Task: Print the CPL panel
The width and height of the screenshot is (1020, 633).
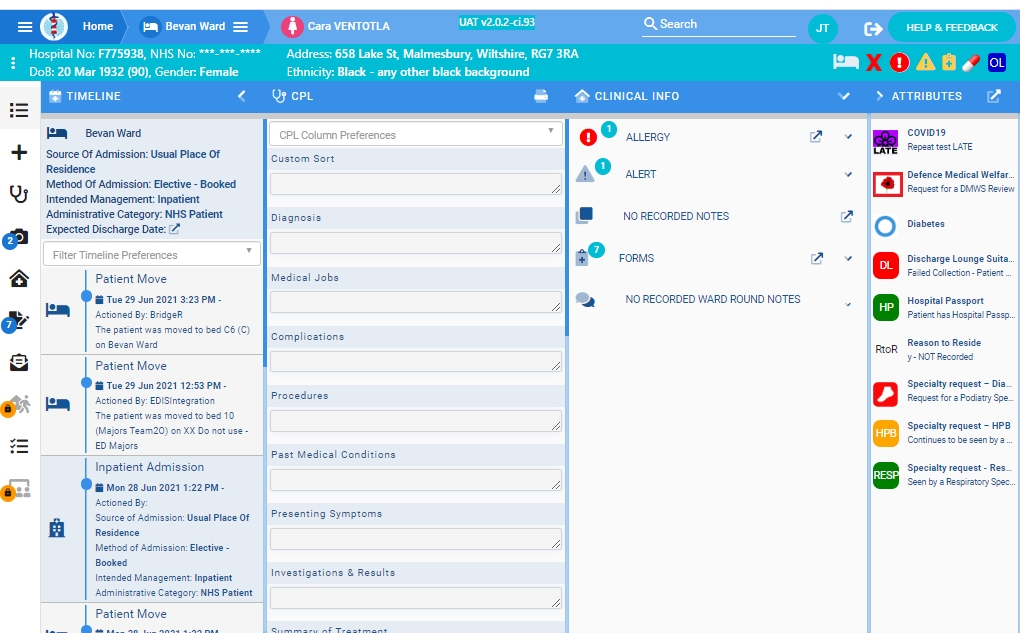Action: 541,96
